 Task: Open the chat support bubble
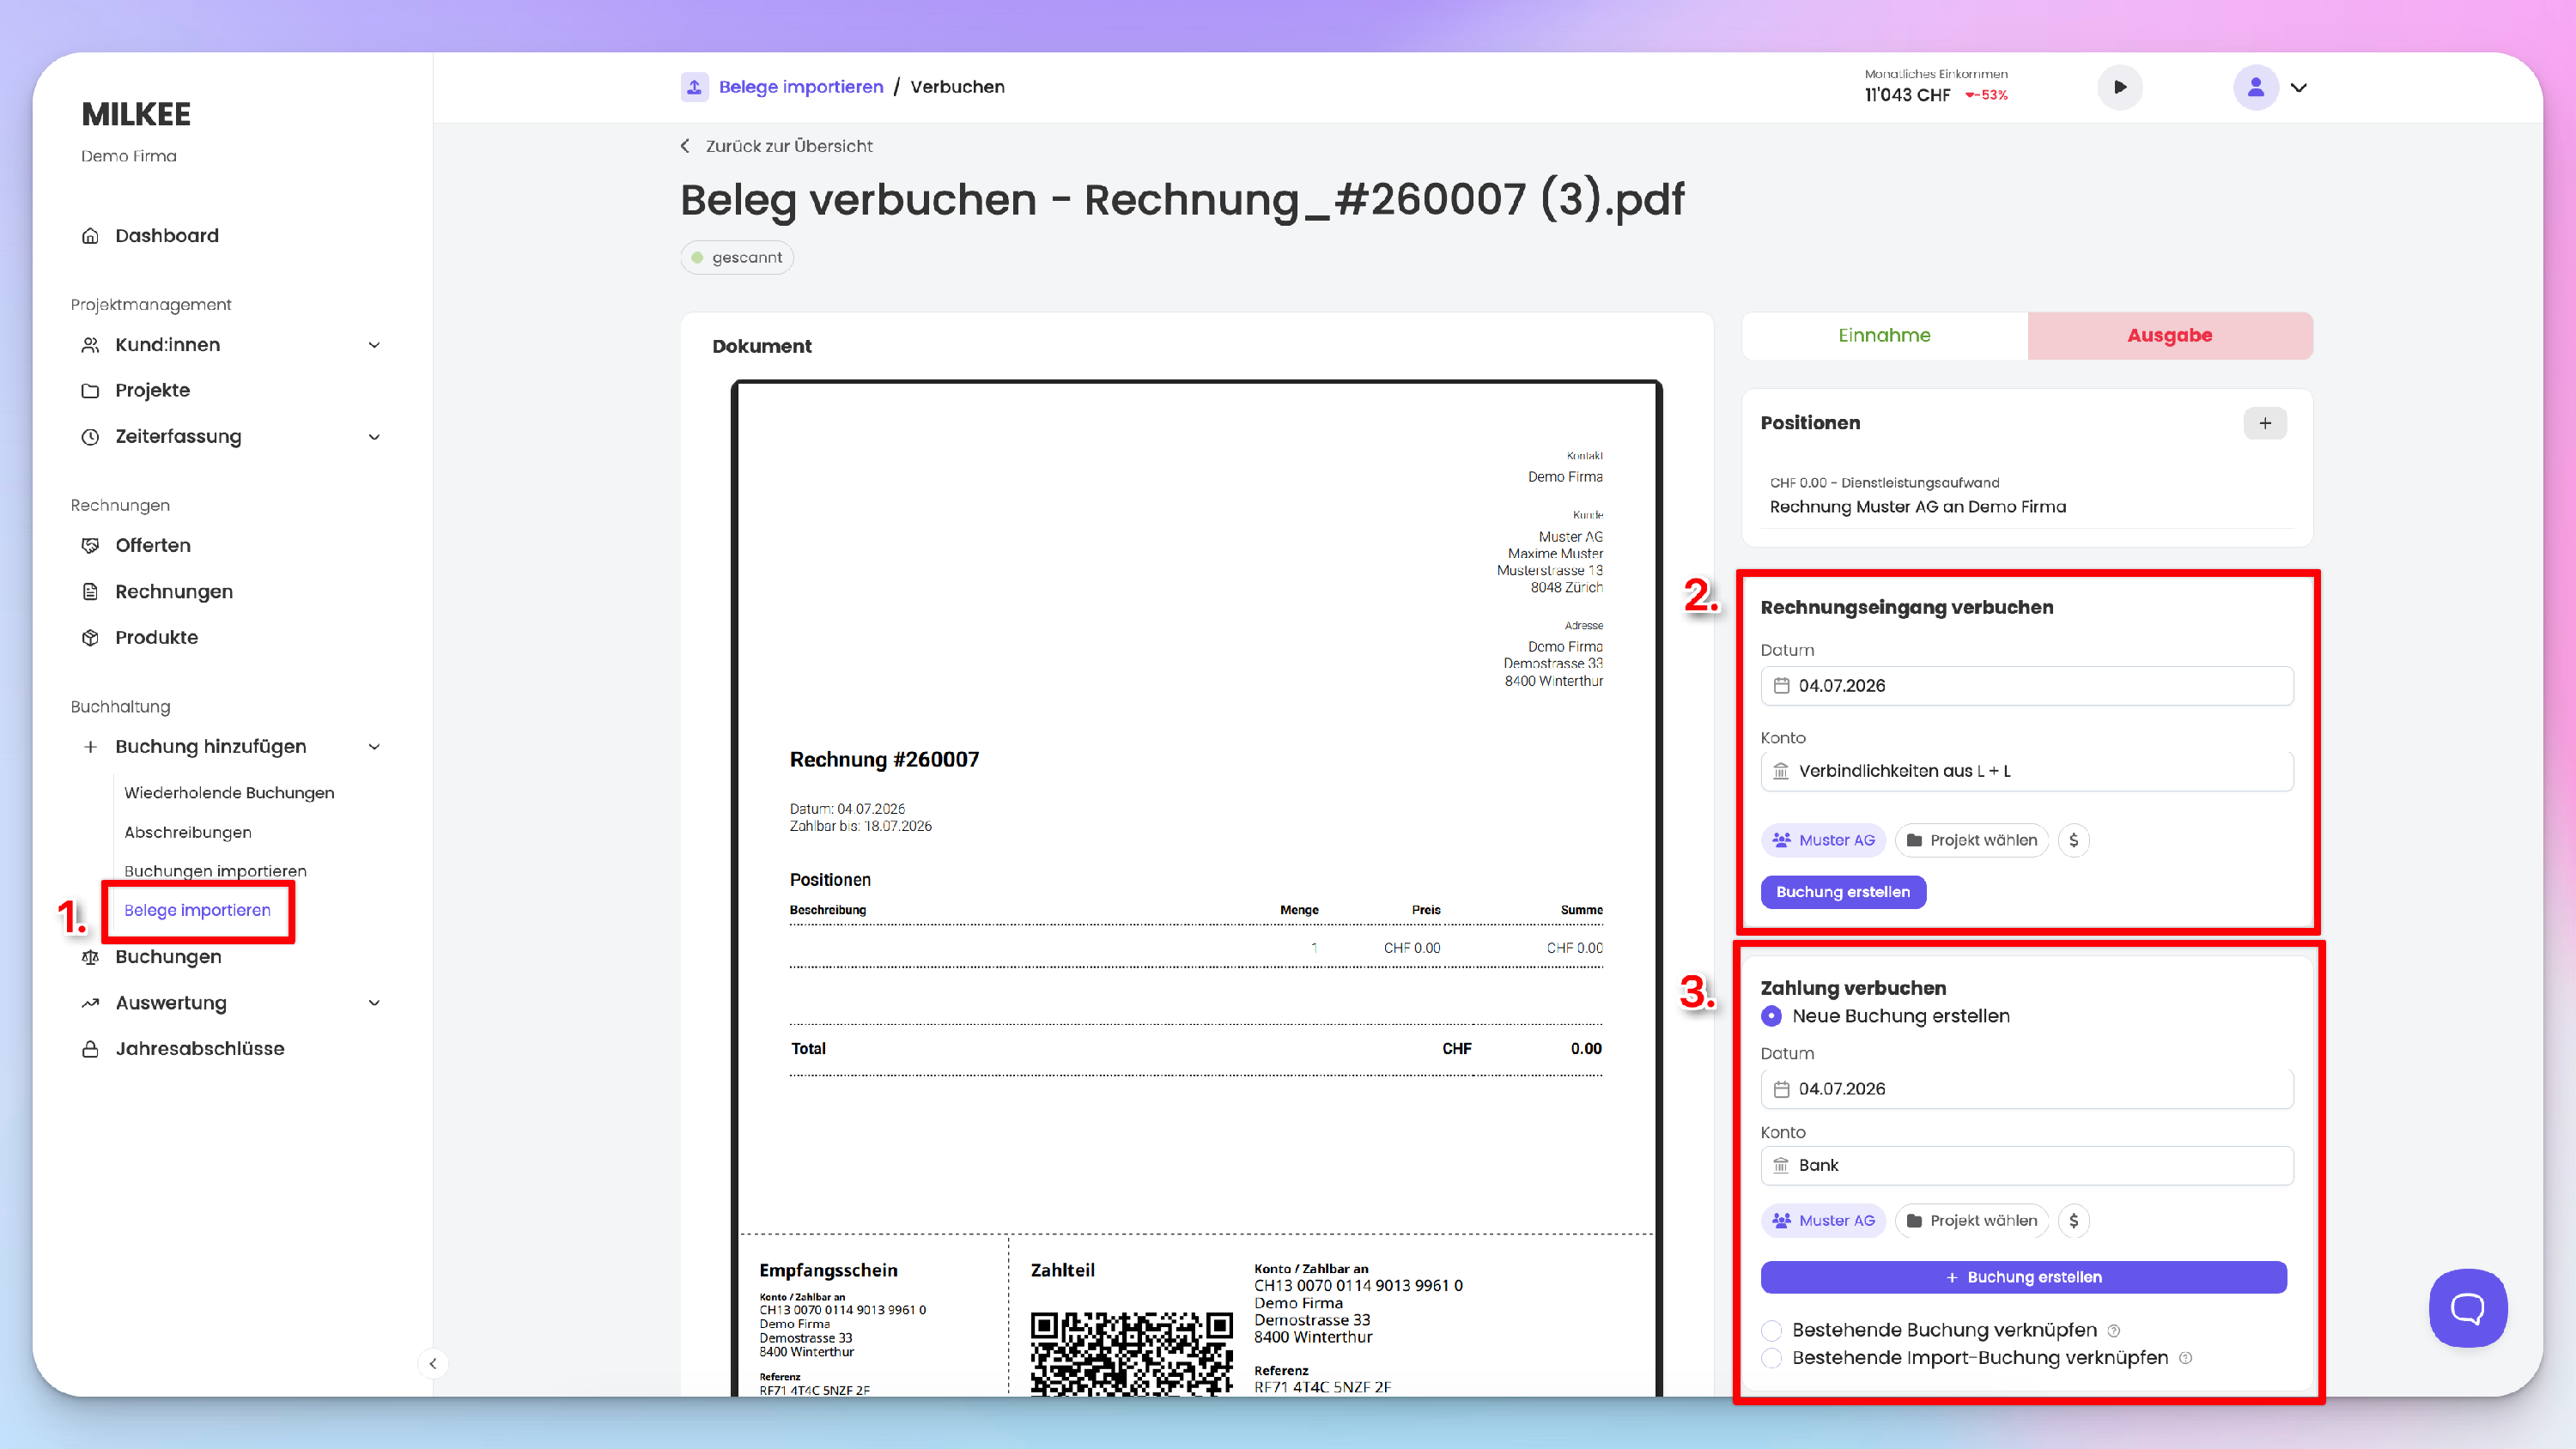click(x=2467, y=1307)
